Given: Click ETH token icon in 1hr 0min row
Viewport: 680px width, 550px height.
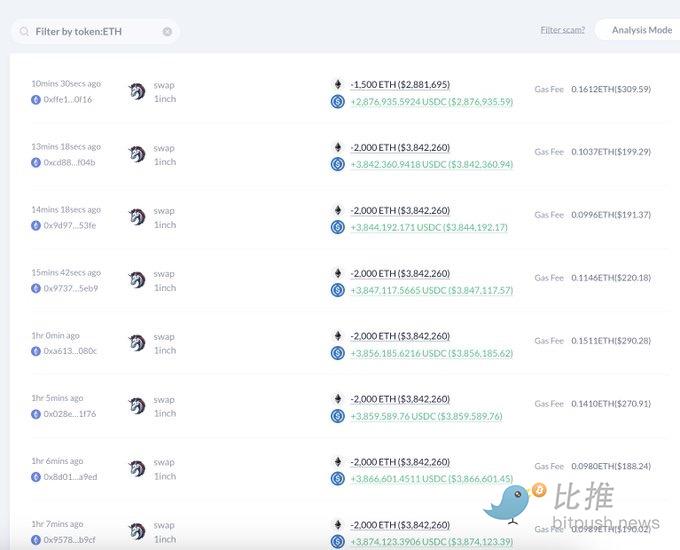Looking at the screenshot, I should pyautogui.click(x=338, y=336).
